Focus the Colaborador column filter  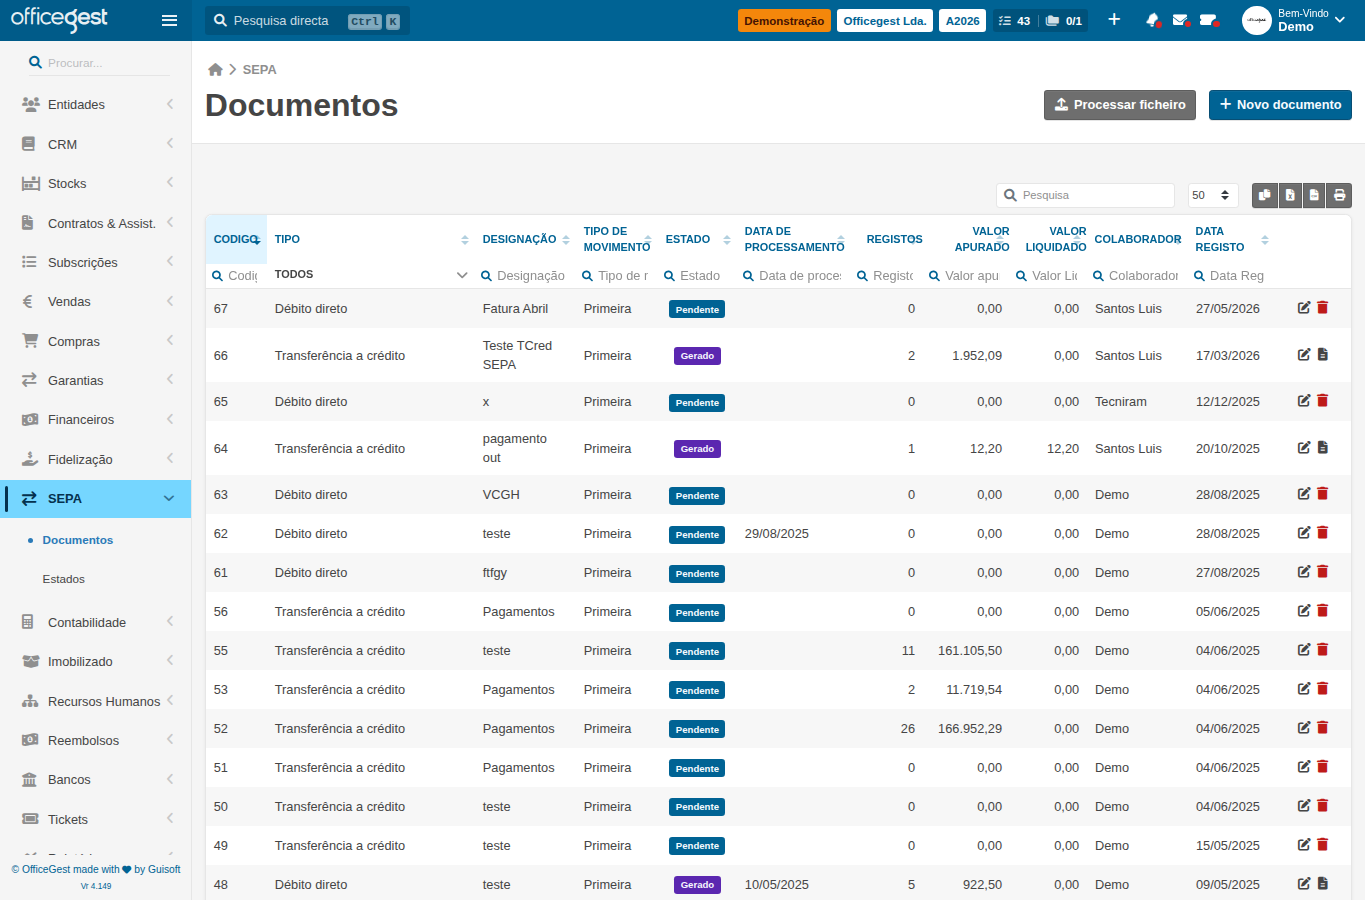point(1137,275)
